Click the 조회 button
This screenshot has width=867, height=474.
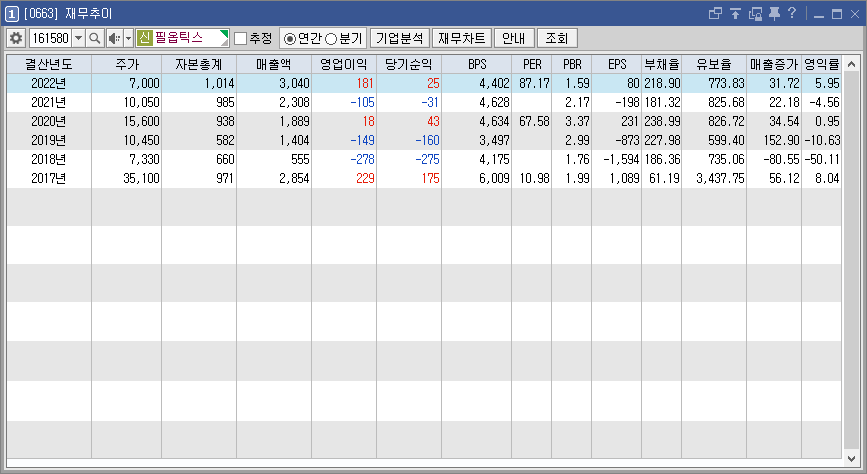557,38
